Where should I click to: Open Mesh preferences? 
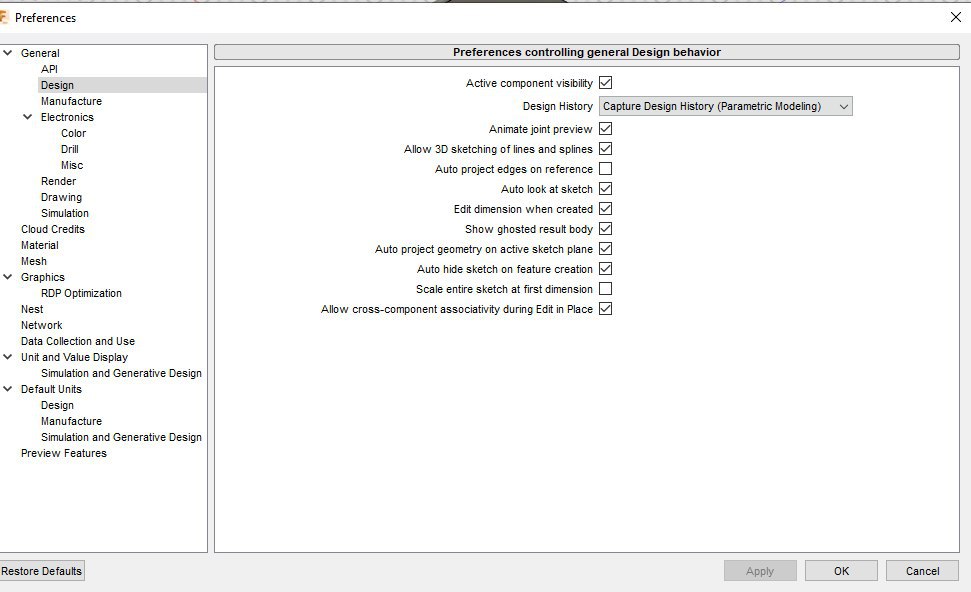point(34,261)
